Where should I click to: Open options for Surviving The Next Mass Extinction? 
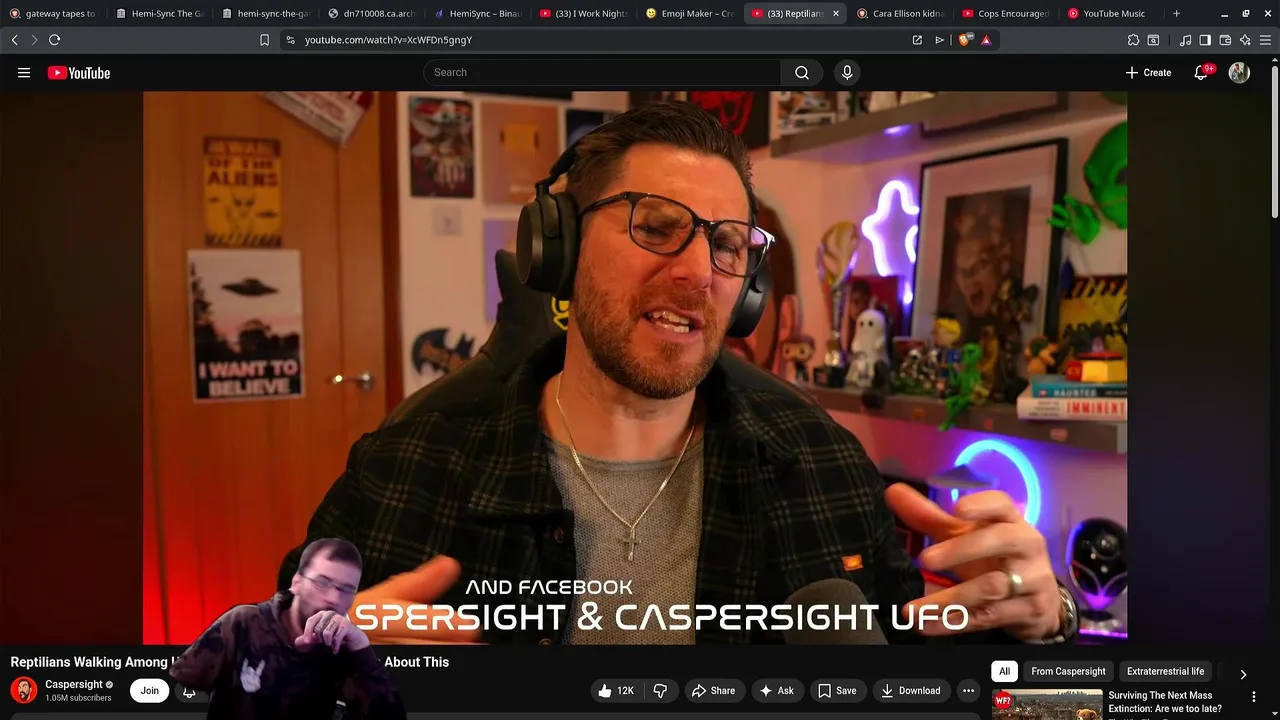tap(1254, 696)
